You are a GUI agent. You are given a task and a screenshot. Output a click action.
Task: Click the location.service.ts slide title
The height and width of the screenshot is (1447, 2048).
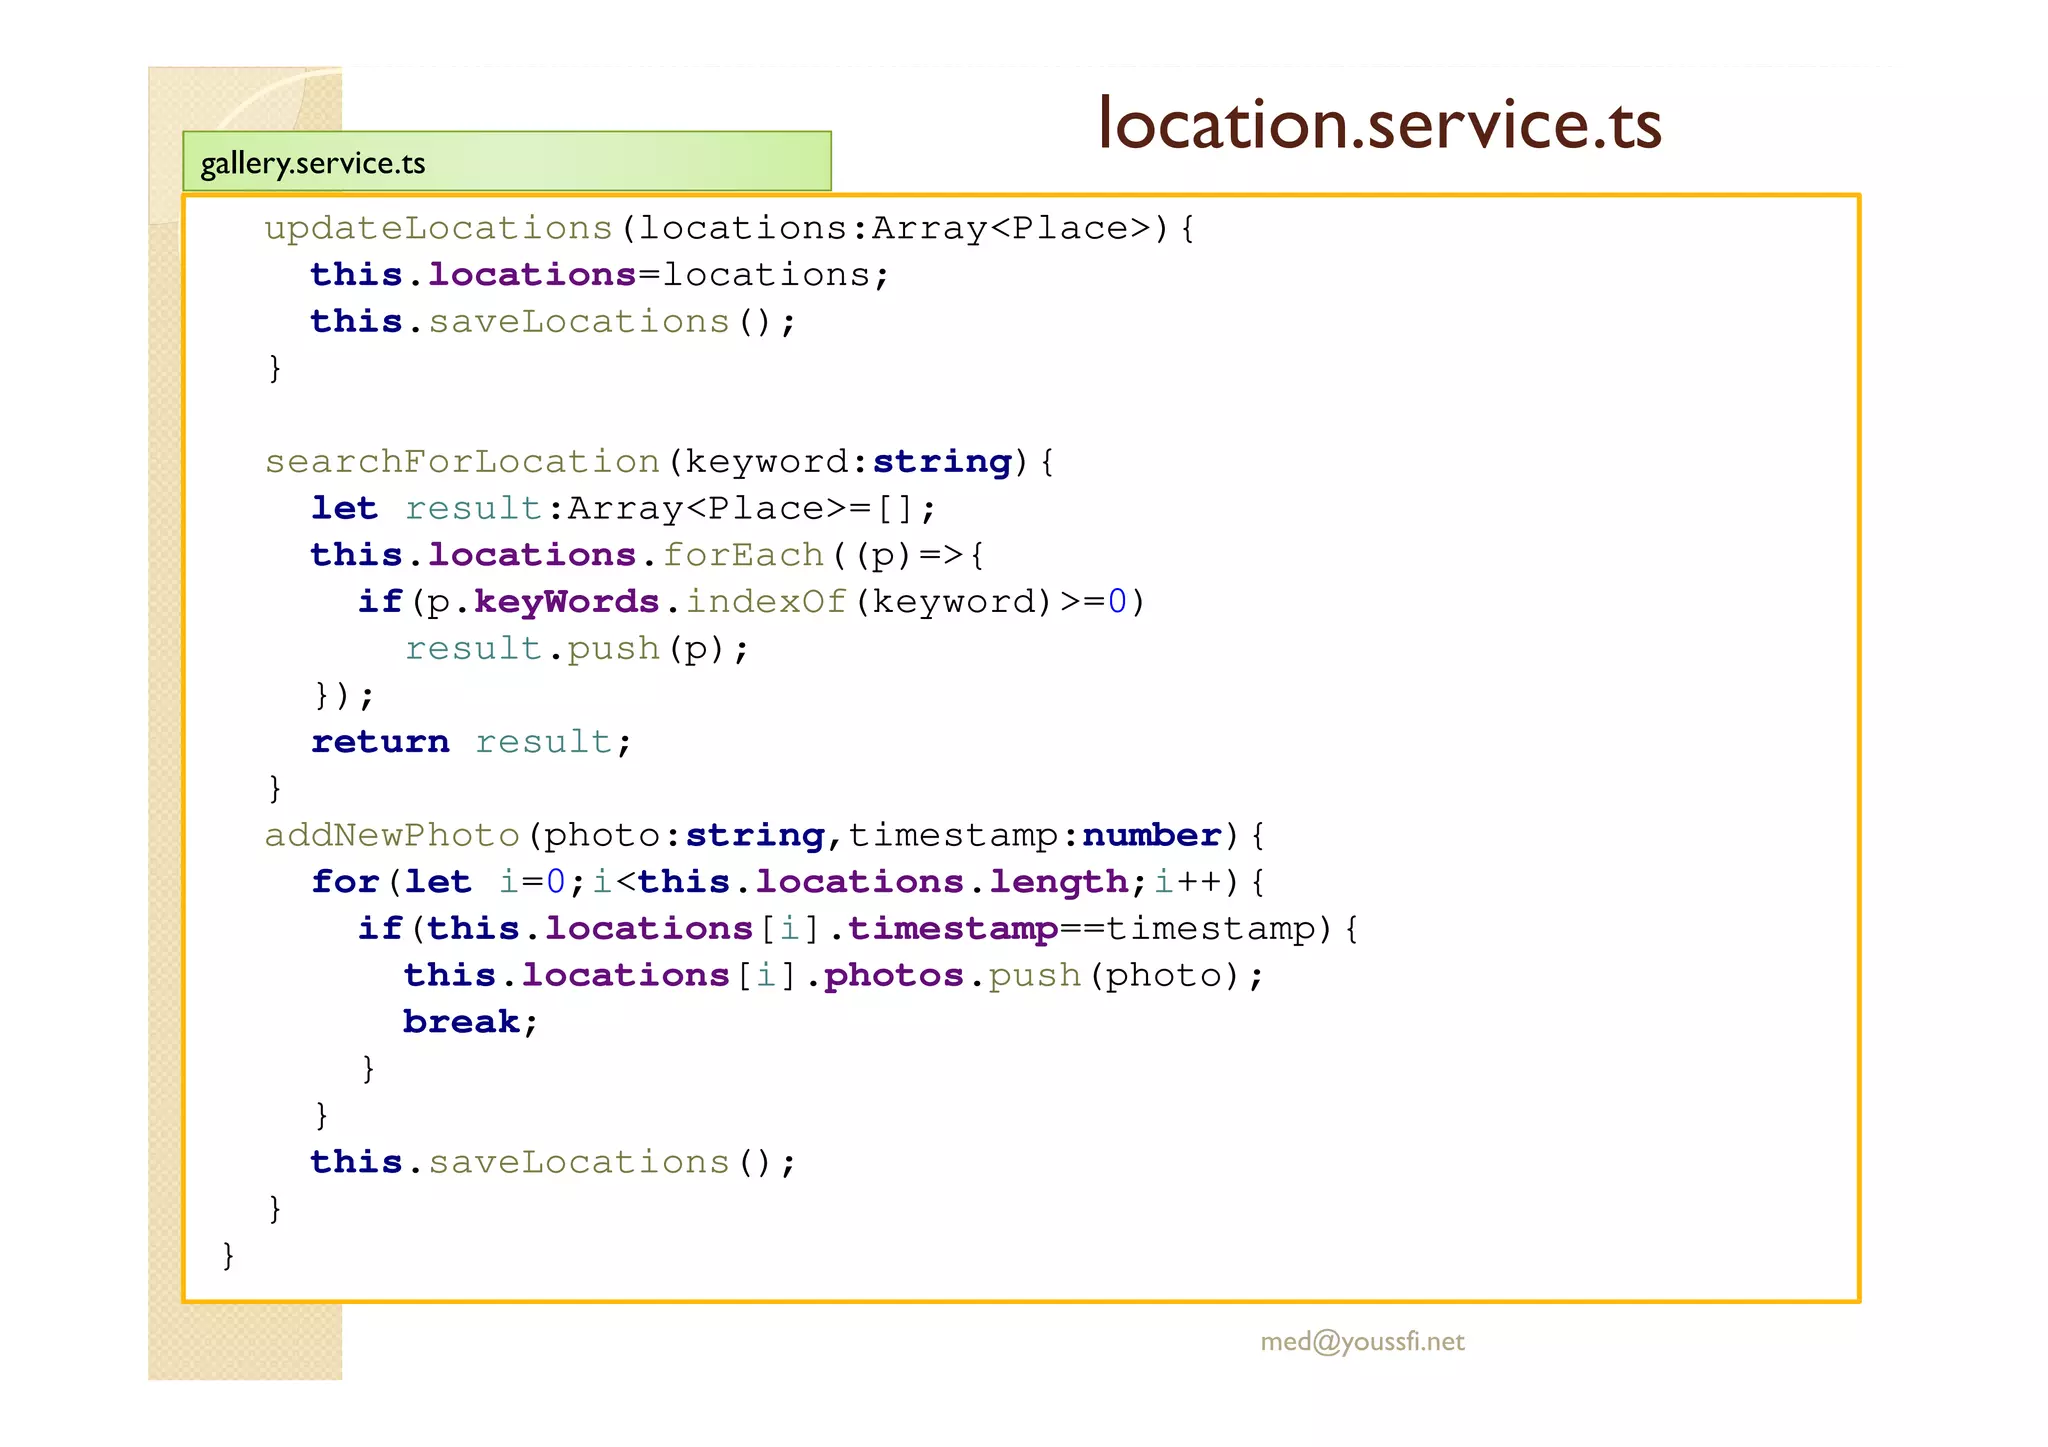1379,124
